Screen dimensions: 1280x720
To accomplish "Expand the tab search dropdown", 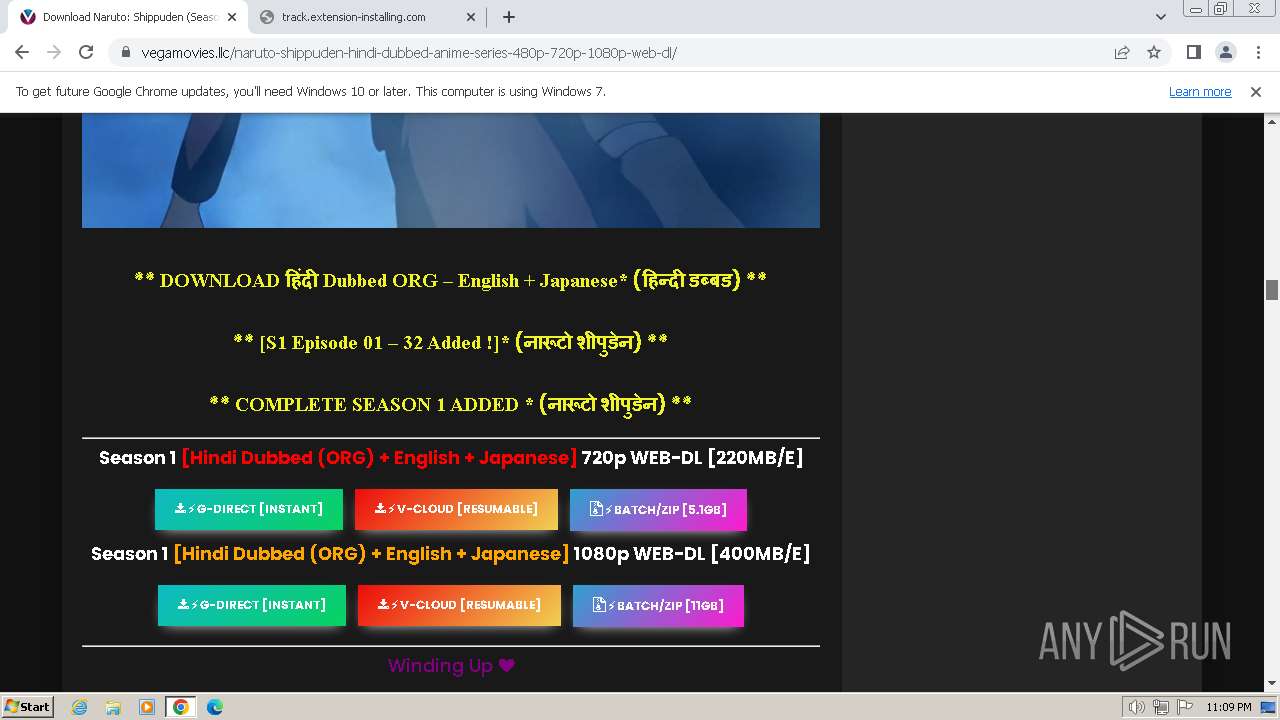I will click(1160, 17).
